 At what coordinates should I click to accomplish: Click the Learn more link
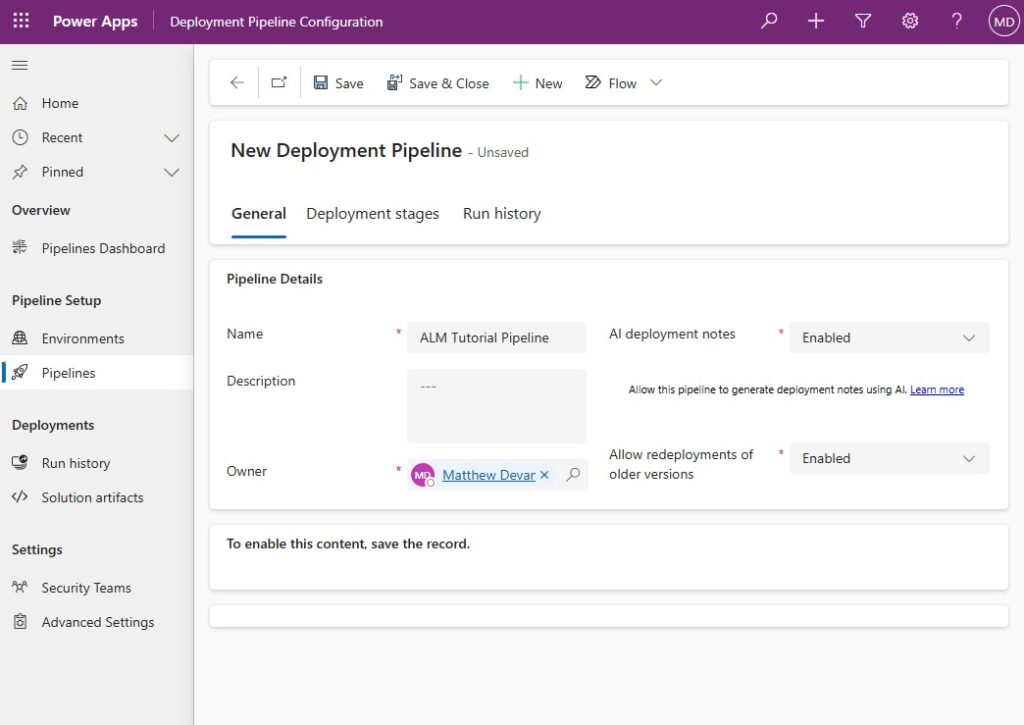pos(936,390)
